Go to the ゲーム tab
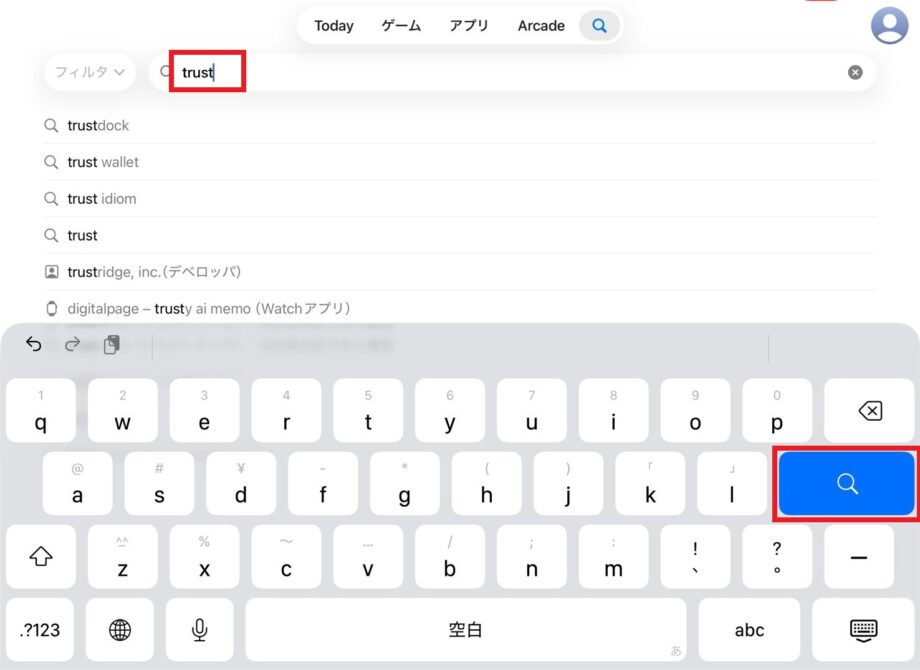This screenshot has height=670, width=920. point(401,26)
